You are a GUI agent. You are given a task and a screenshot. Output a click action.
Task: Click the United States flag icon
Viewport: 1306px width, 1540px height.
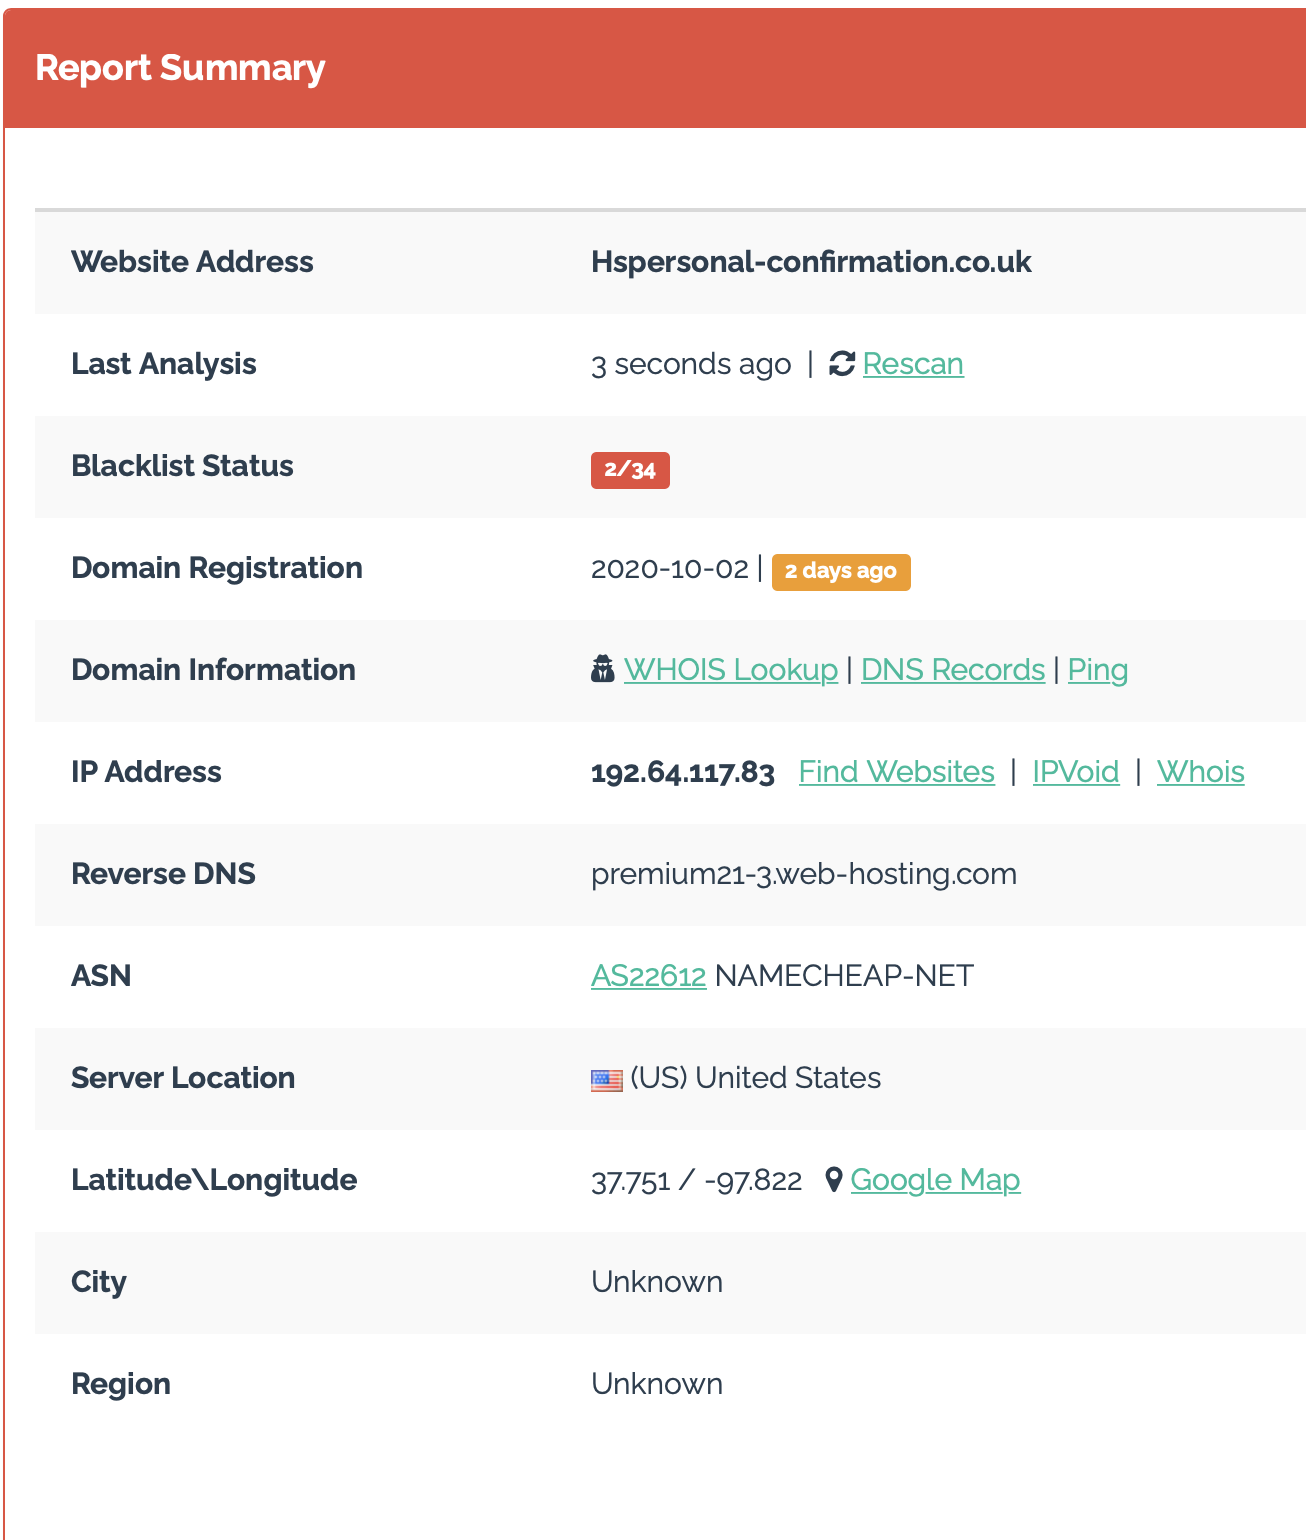(606, 1079)
